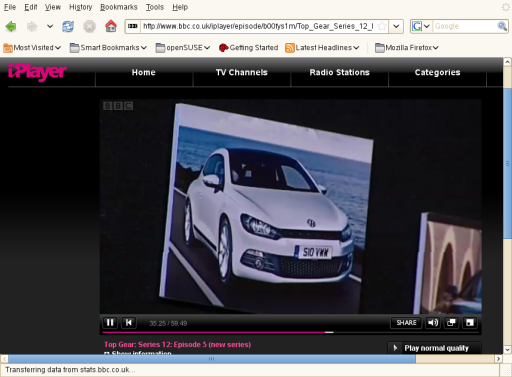Click the stop loading button
This screenshot has width=512, height=377.
(x=89, y=26)
